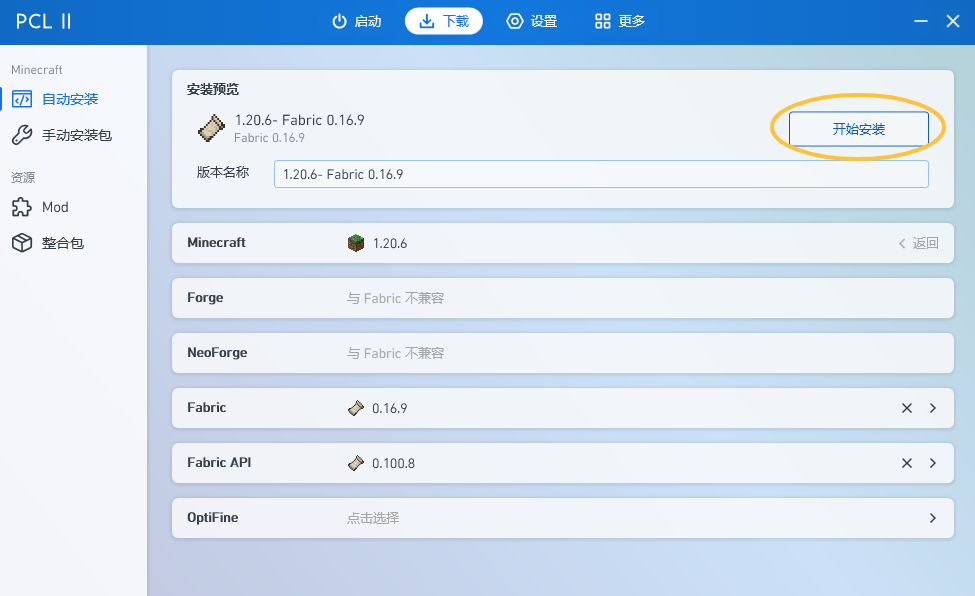975x596 pixels.
Task: Click the Fabric 0.16.9 version text
Action: tap(390, 408)
